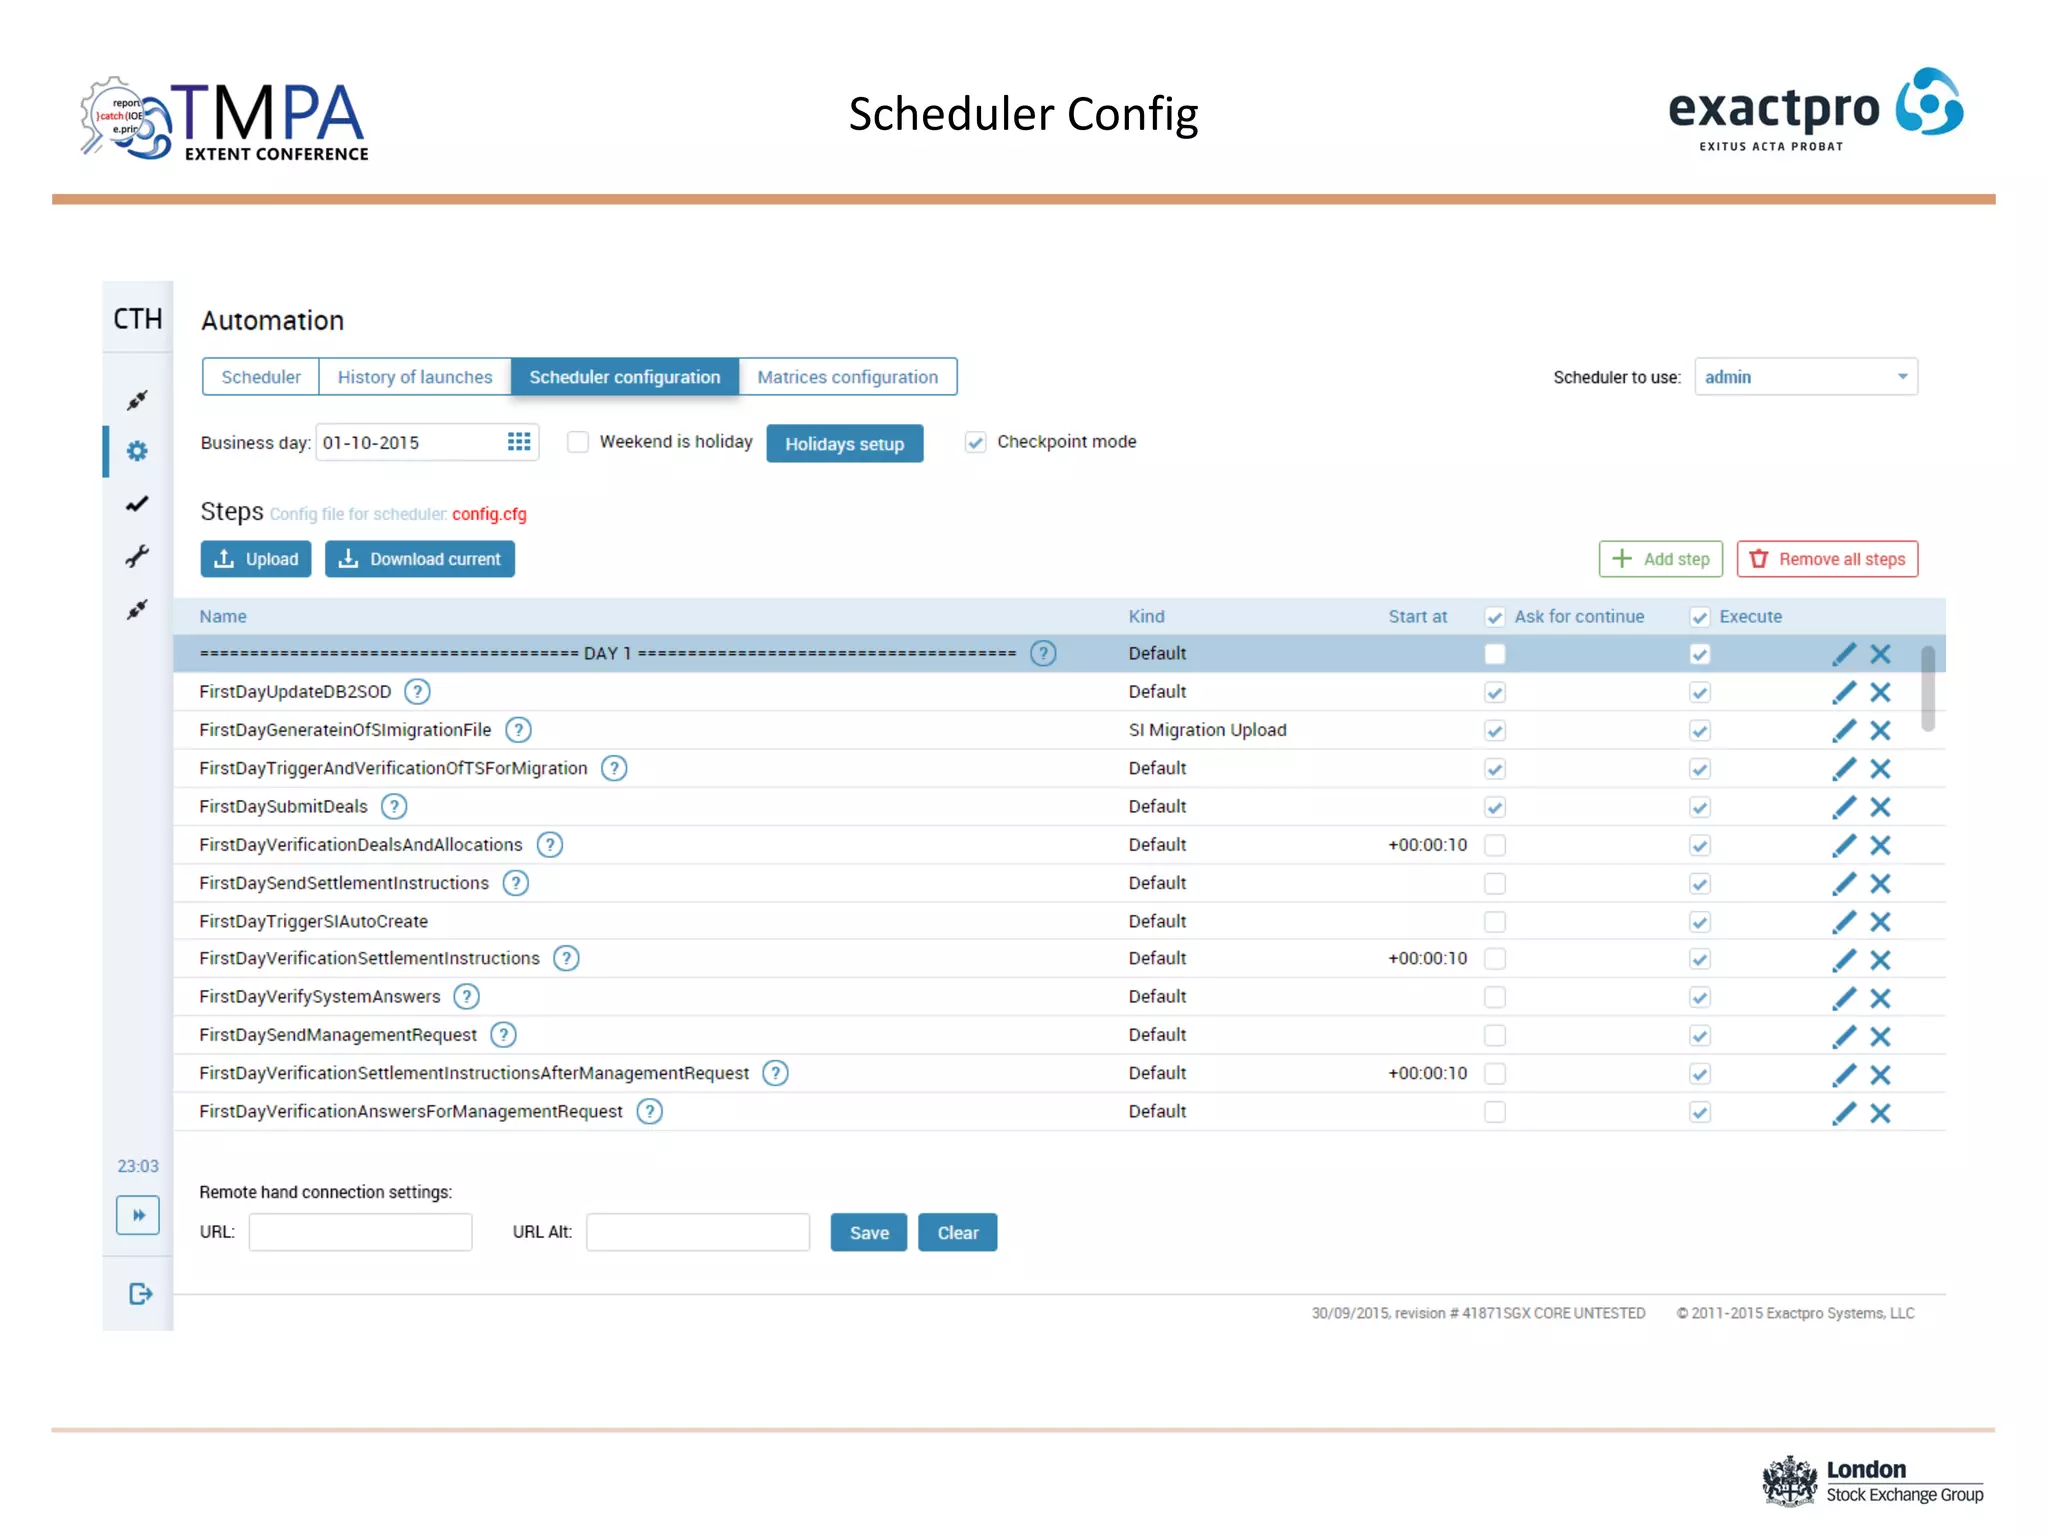The width and height of the screenshot is (2048, 1536).
Task: Click Download current button
Action: point(420,559)
